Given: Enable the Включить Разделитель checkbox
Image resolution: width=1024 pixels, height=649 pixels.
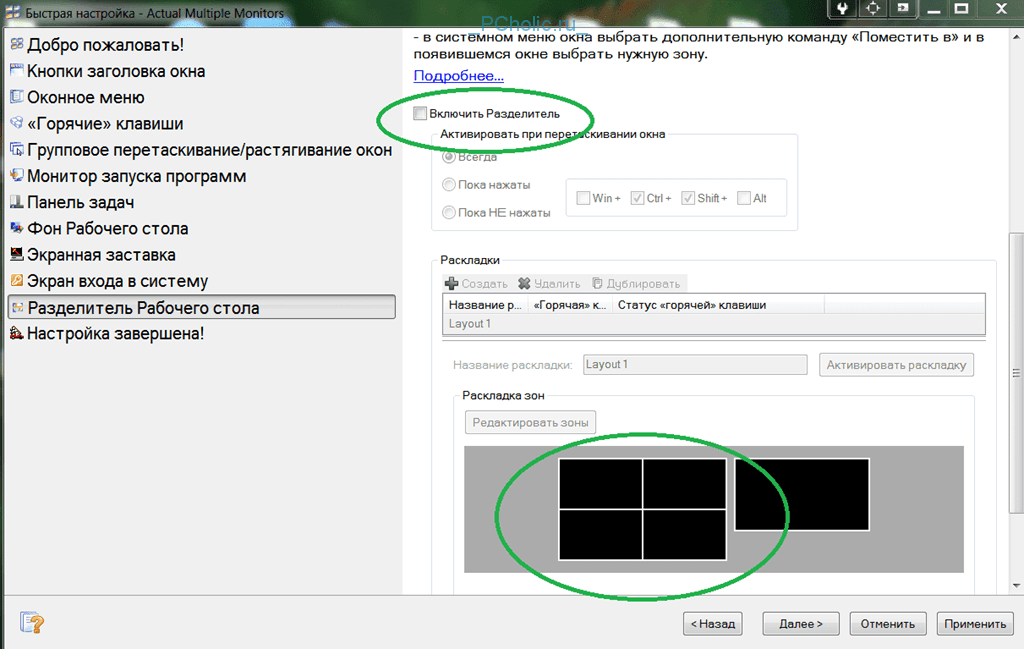Looking at the screenshot, I should click(x=420, y=114).
